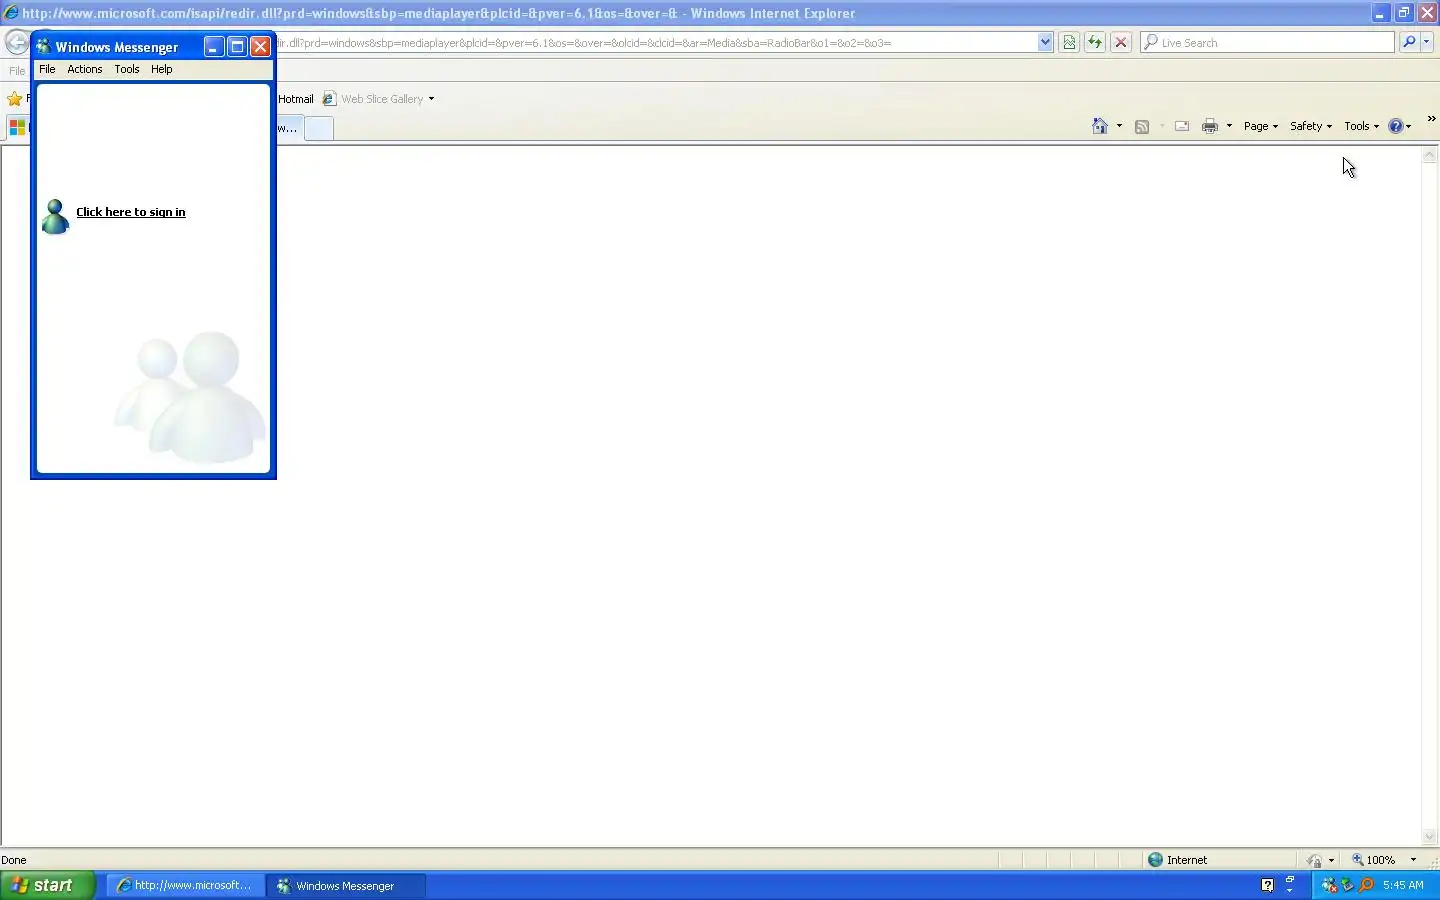The height and width of the screenshot is (900, 1440).
Task: Go to Home page icon
Action: [x=1100, y=126]
